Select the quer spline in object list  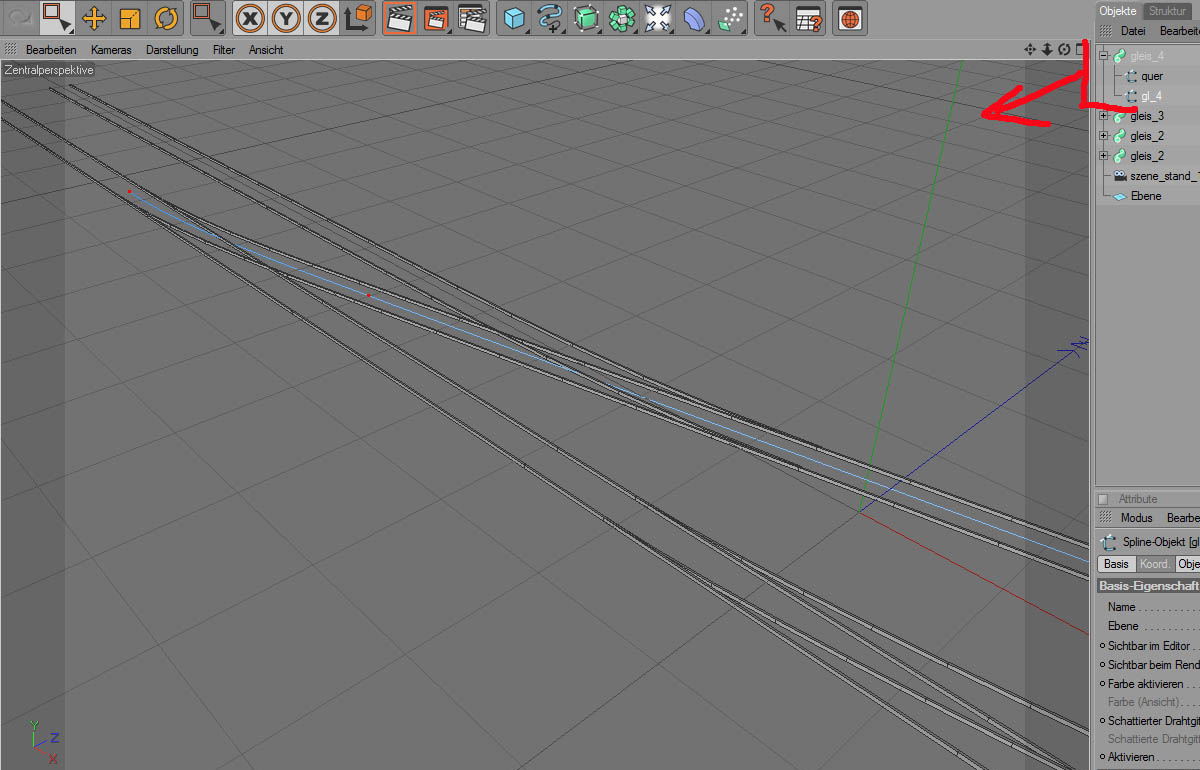(x=1151, y=76)
